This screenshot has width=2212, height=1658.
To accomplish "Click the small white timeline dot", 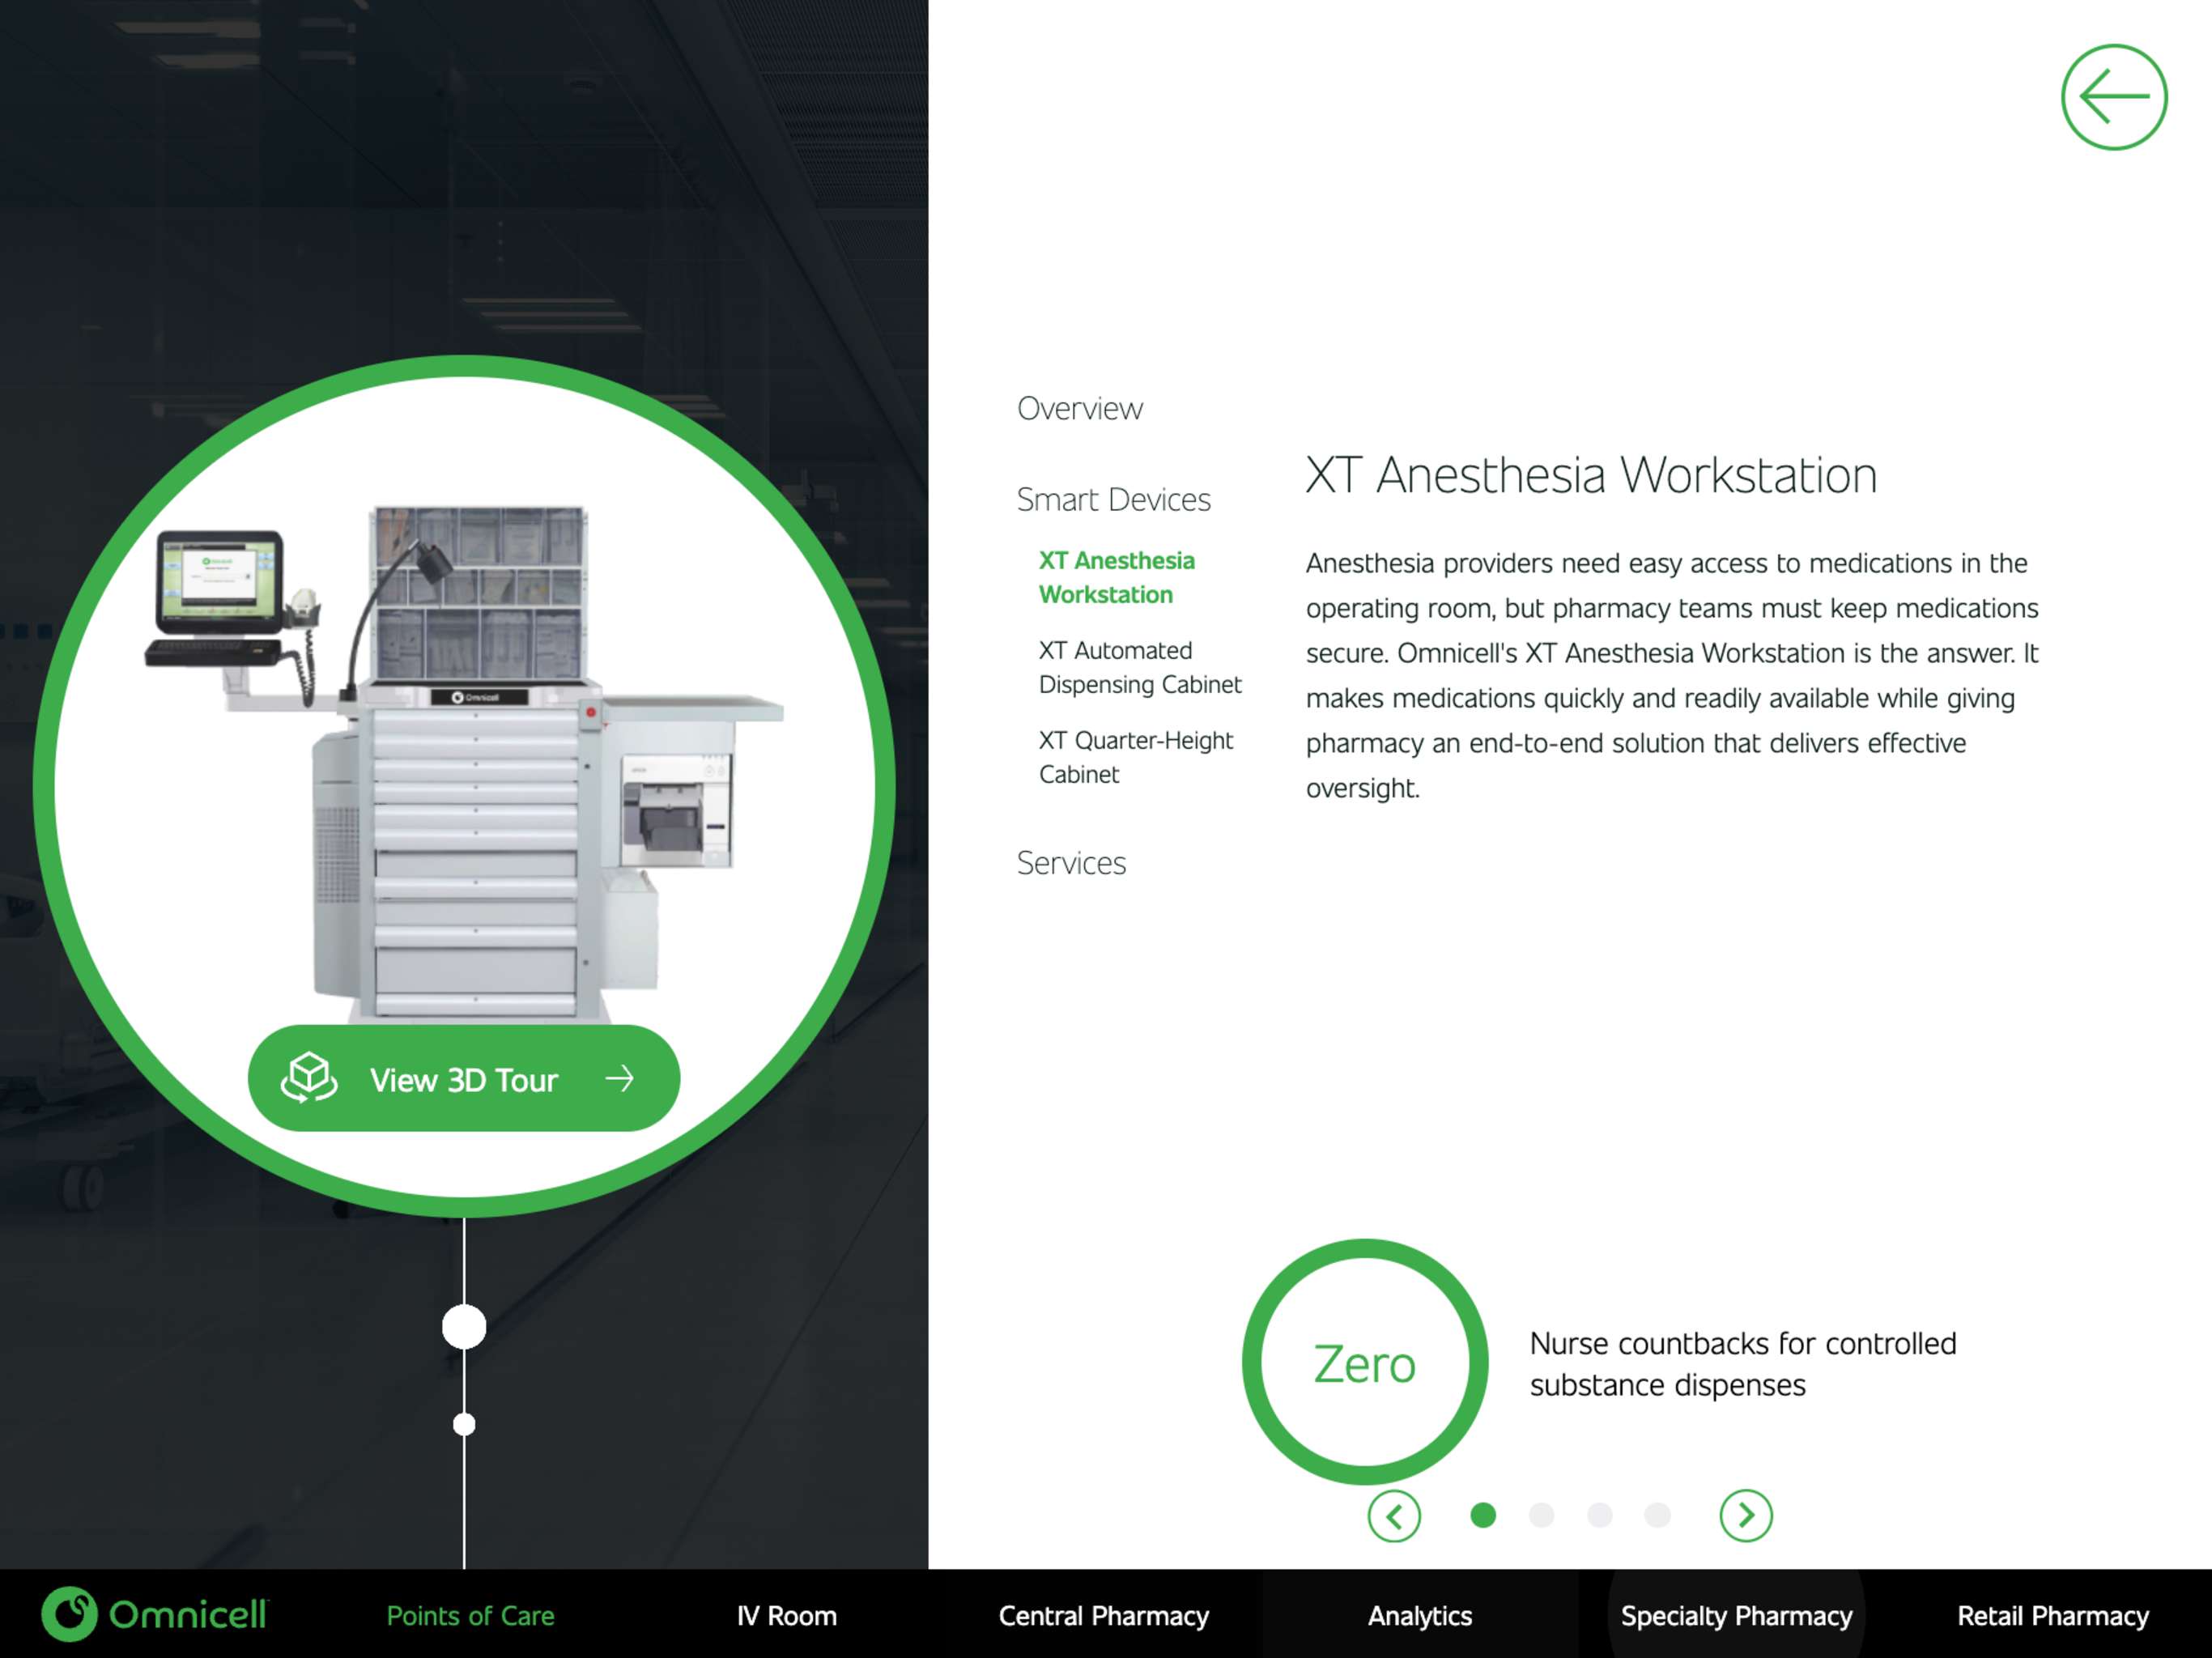I will point(464,1424).
